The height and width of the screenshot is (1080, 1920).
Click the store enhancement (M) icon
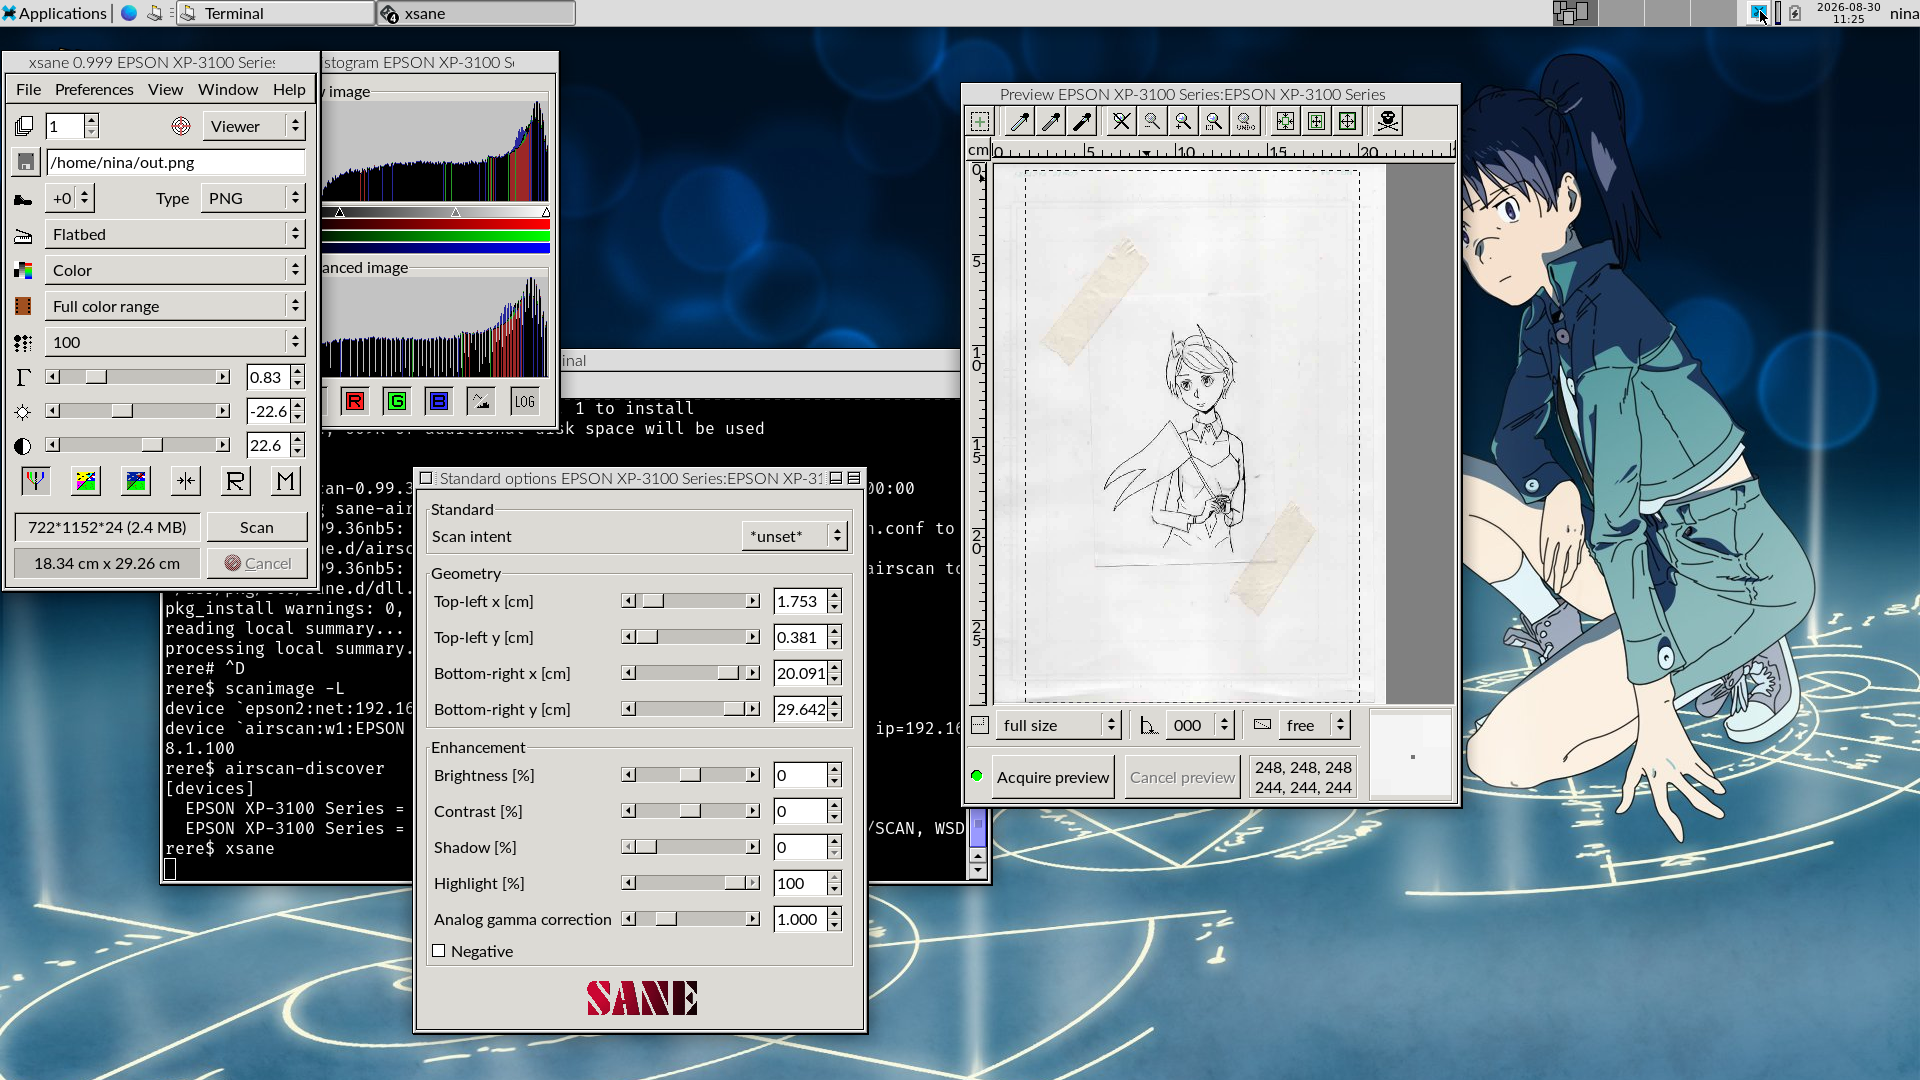click(x=286, y=481)
